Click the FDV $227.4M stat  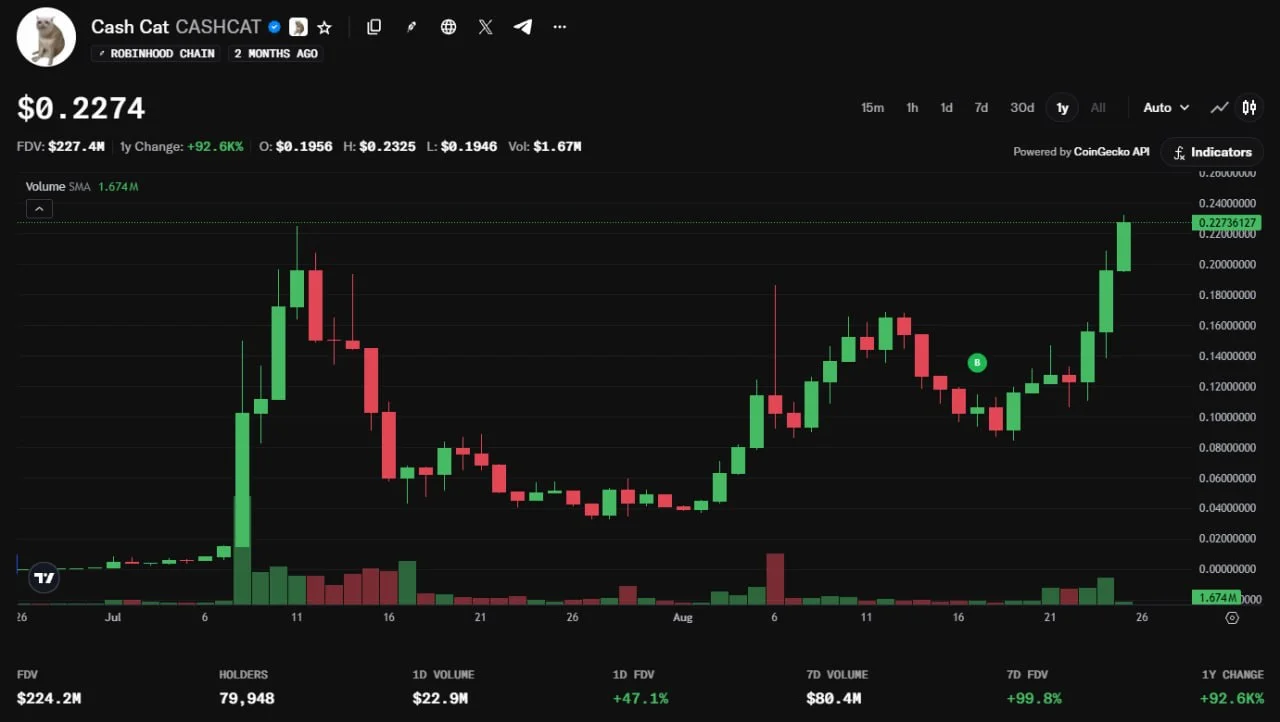click(61, 146)
